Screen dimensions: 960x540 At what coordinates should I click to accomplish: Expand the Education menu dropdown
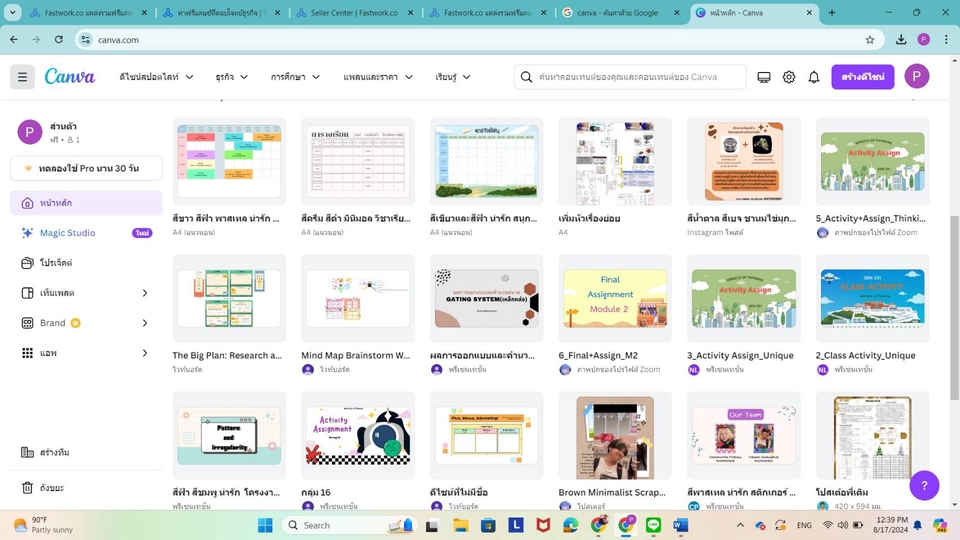pyautogui.click(x=295, y=77)
